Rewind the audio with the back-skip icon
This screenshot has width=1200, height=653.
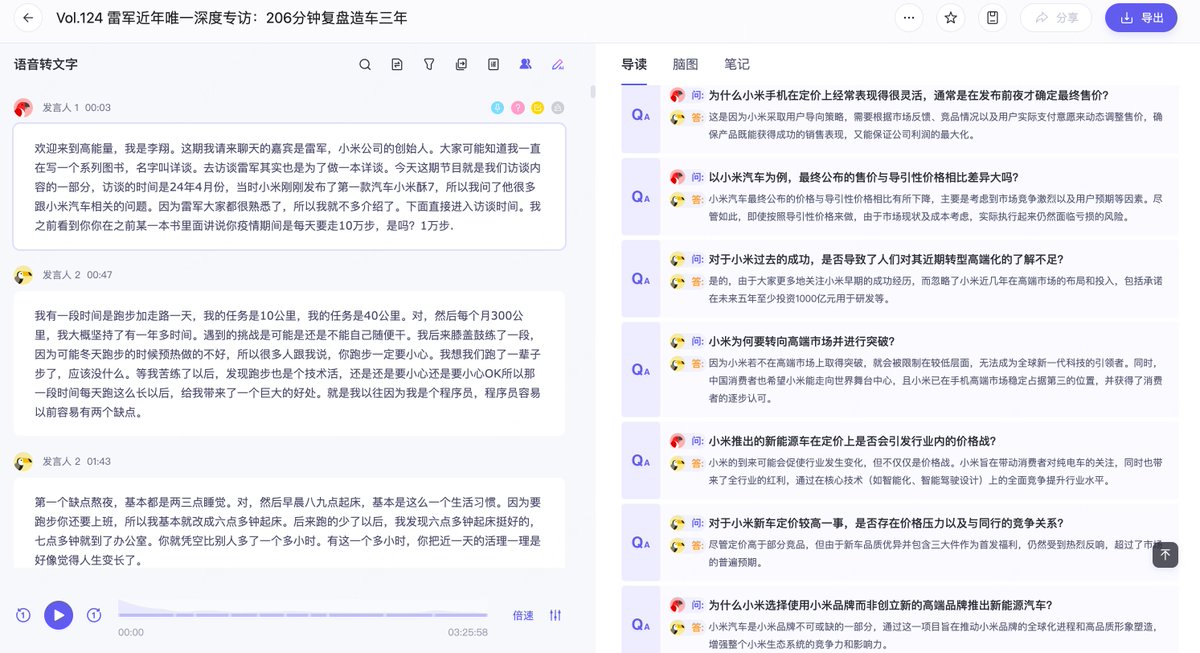23,615
